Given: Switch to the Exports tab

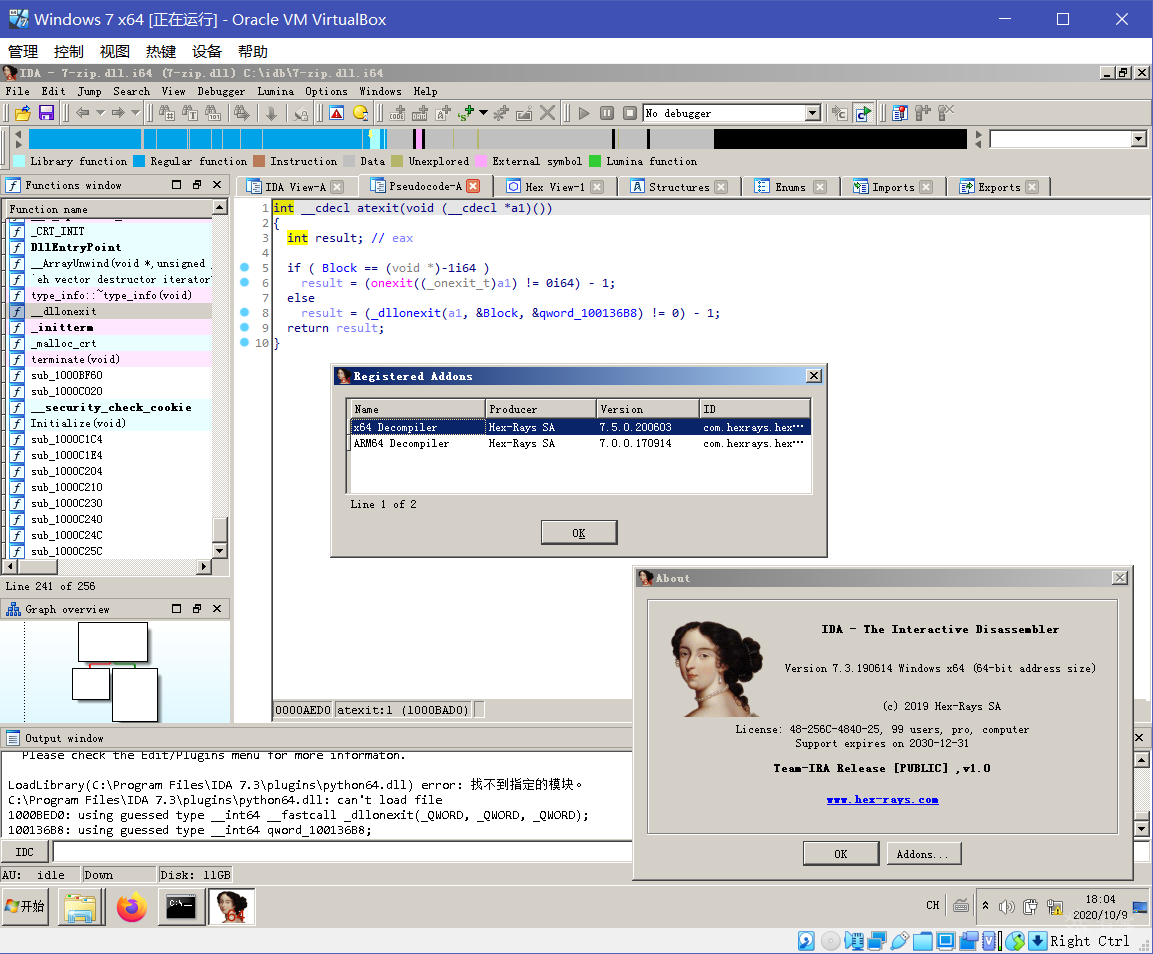Looking at the screenshot, I should tap(999, 188).
